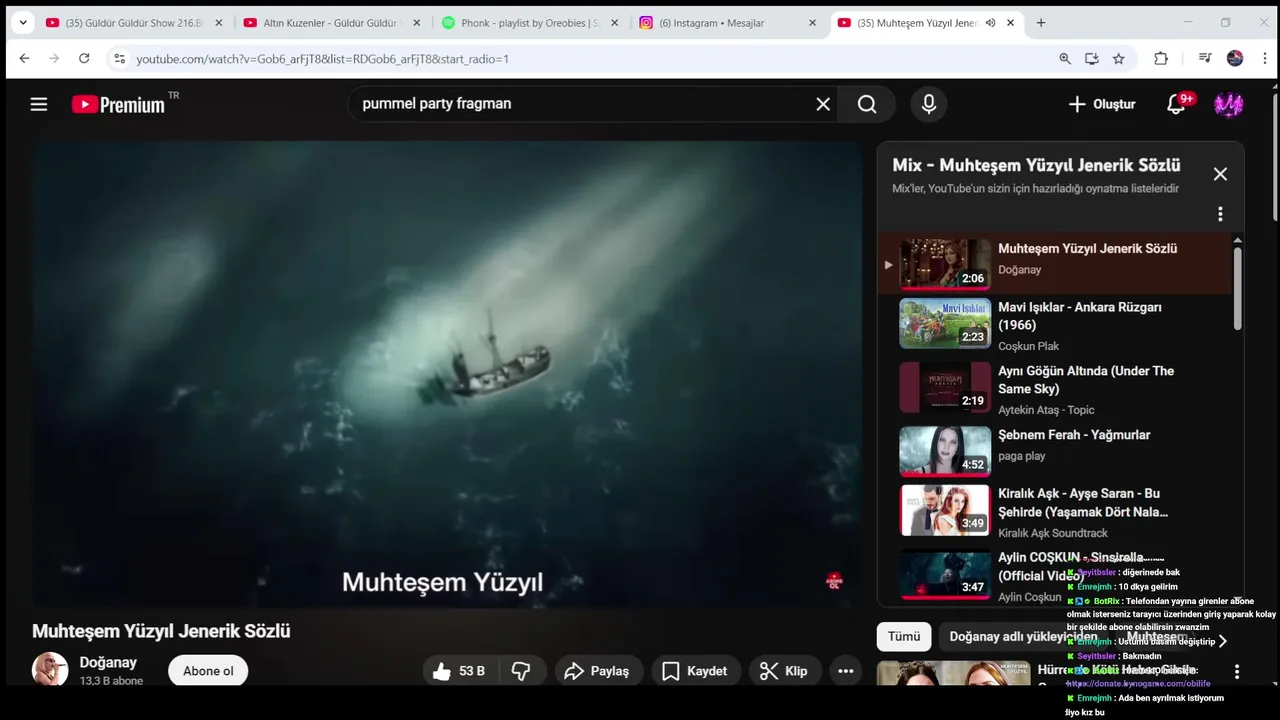Open Hürrem suggested video thumbnail
The image size is (1280, 720).
pos(953,673)
